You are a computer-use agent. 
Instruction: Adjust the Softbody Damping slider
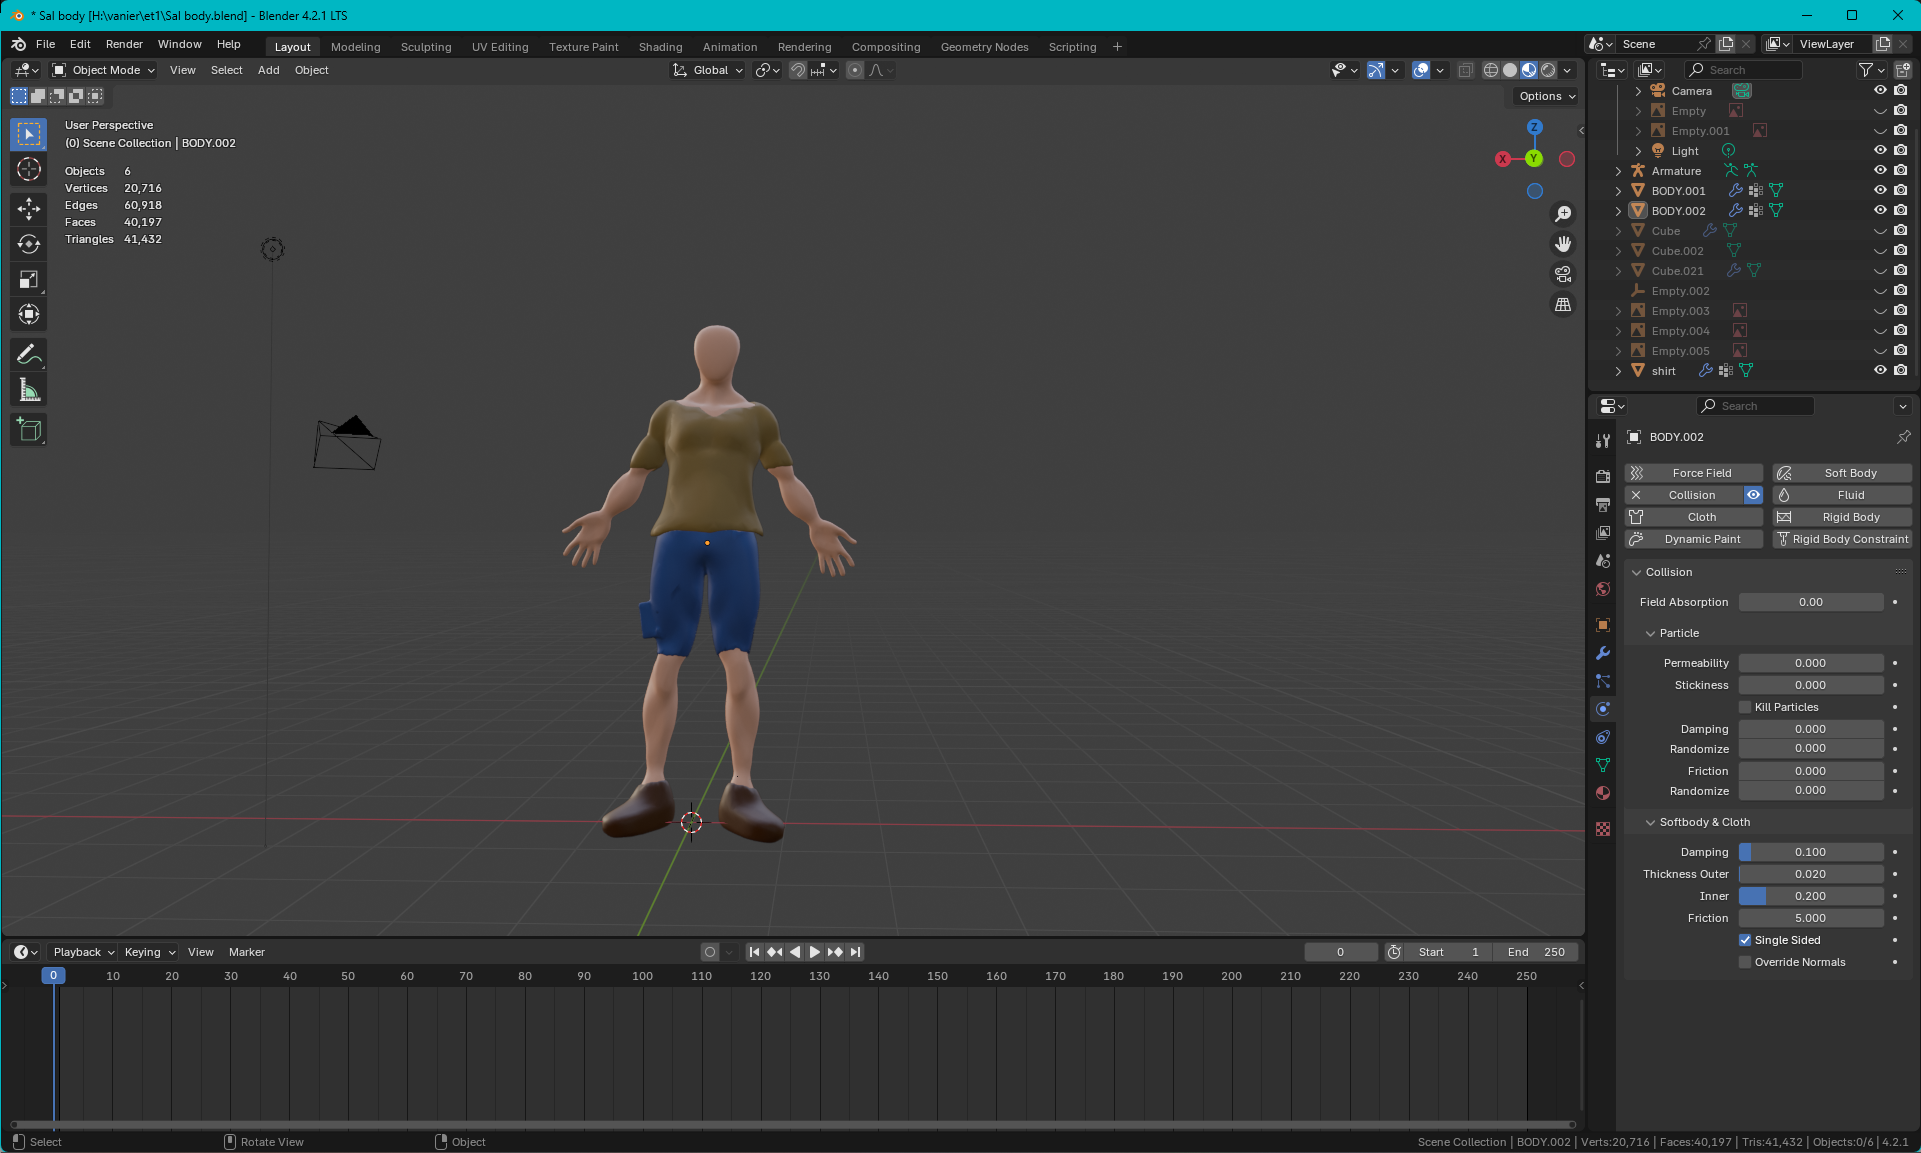(x=1810, y=852)
